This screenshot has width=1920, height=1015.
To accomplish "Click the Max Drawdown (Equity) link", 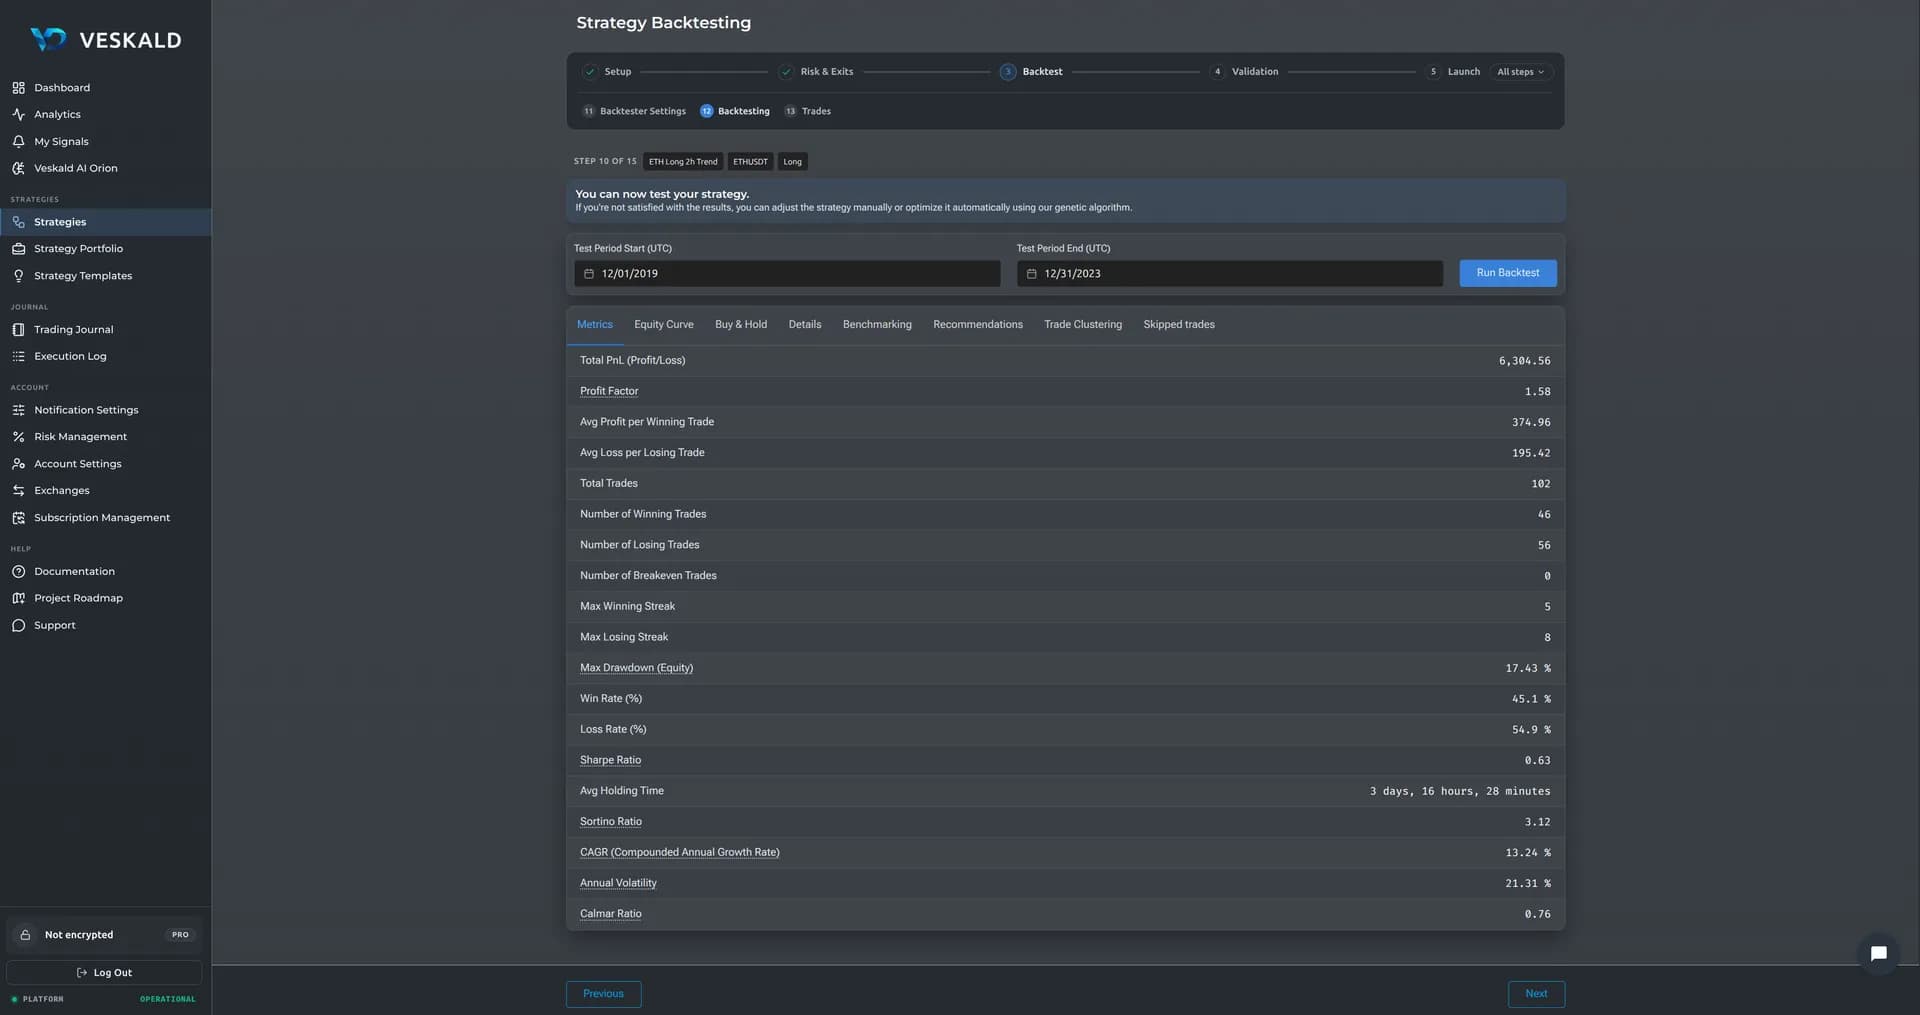I will click(x=636, y=668).
